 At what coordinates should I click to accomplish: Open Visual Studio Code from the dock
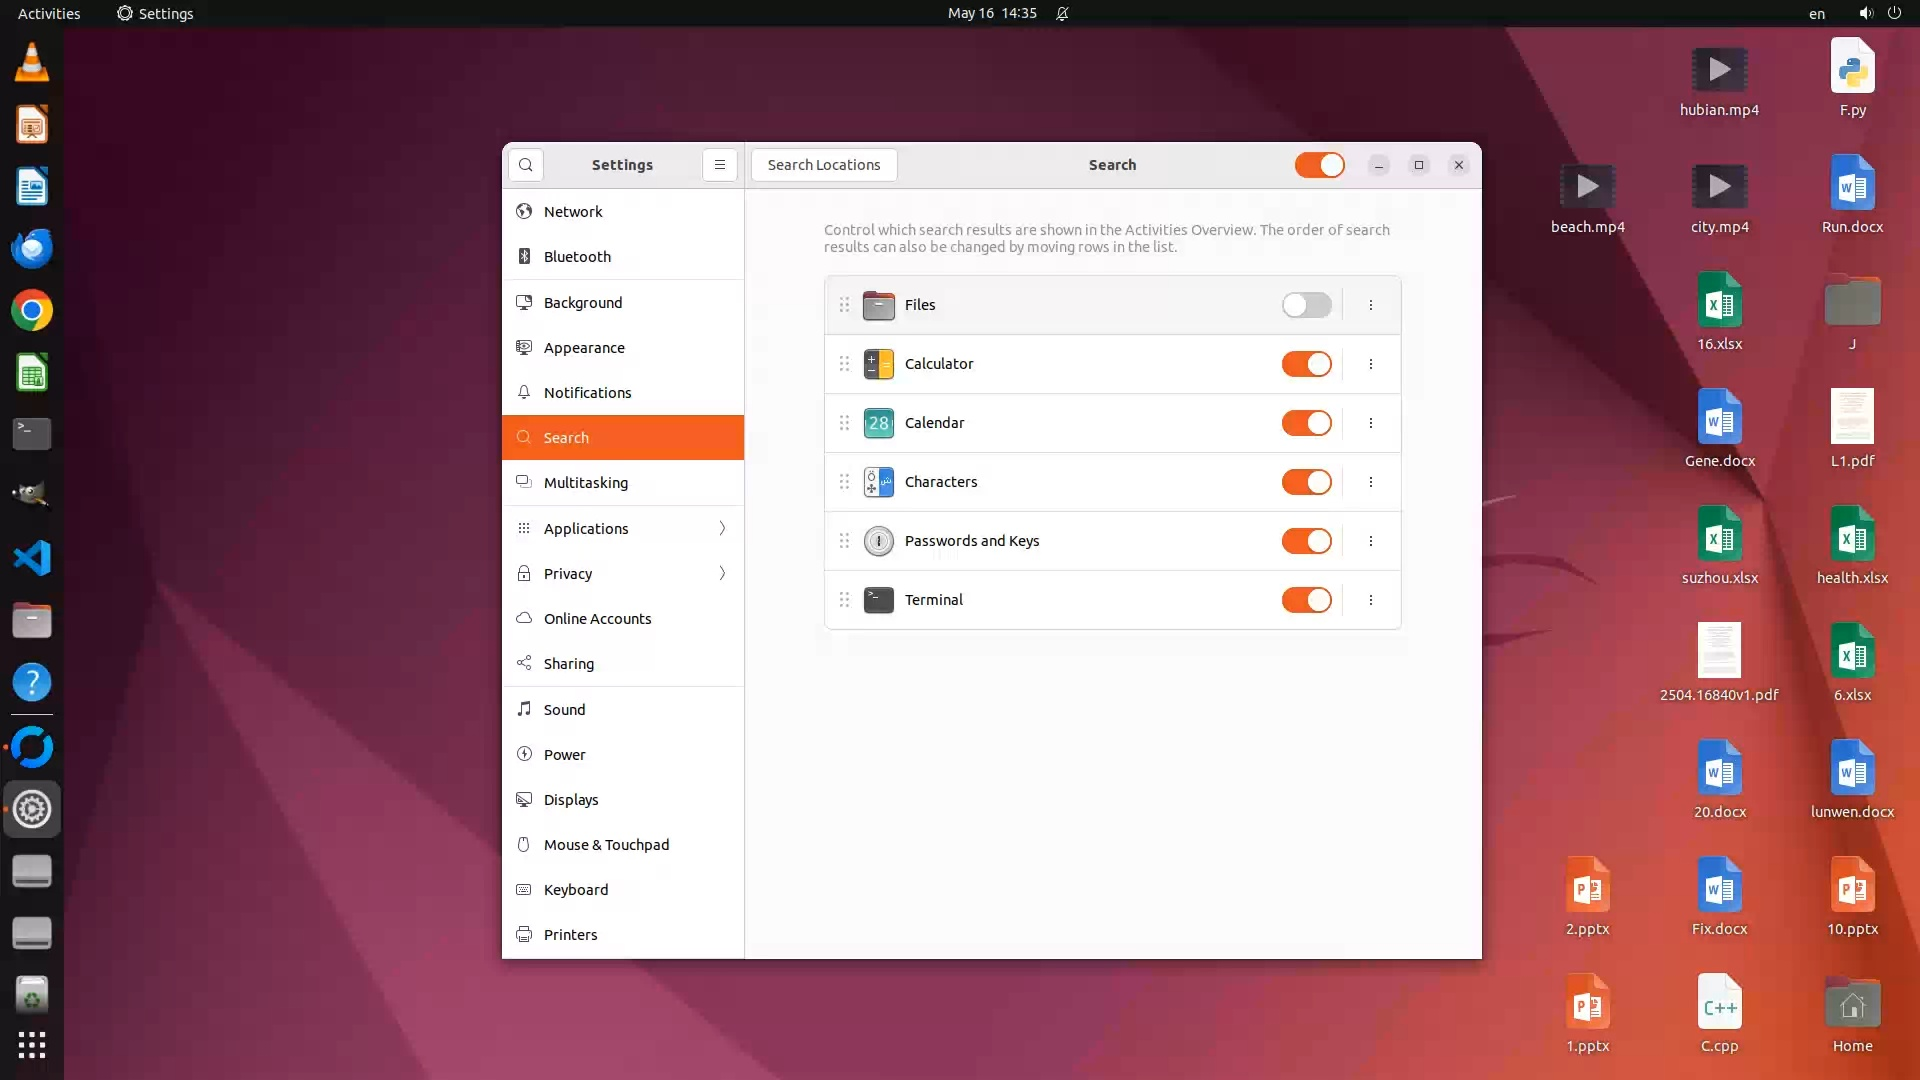pos(32,558)
